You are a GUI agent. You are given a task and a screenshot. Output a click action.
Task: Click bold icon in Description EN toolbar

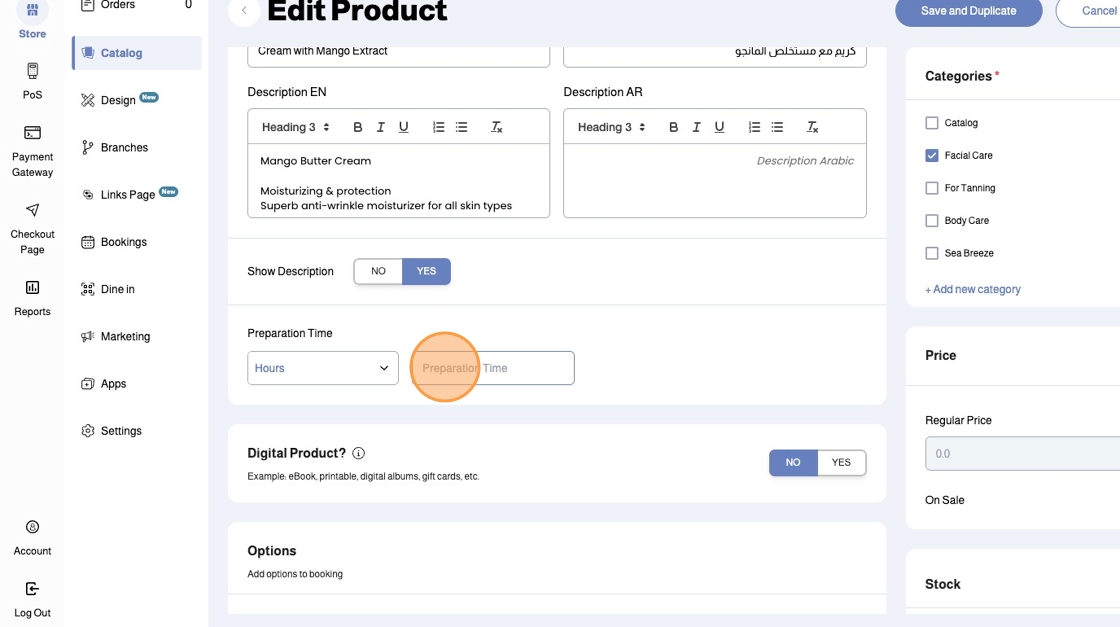[x=358, y=127]
